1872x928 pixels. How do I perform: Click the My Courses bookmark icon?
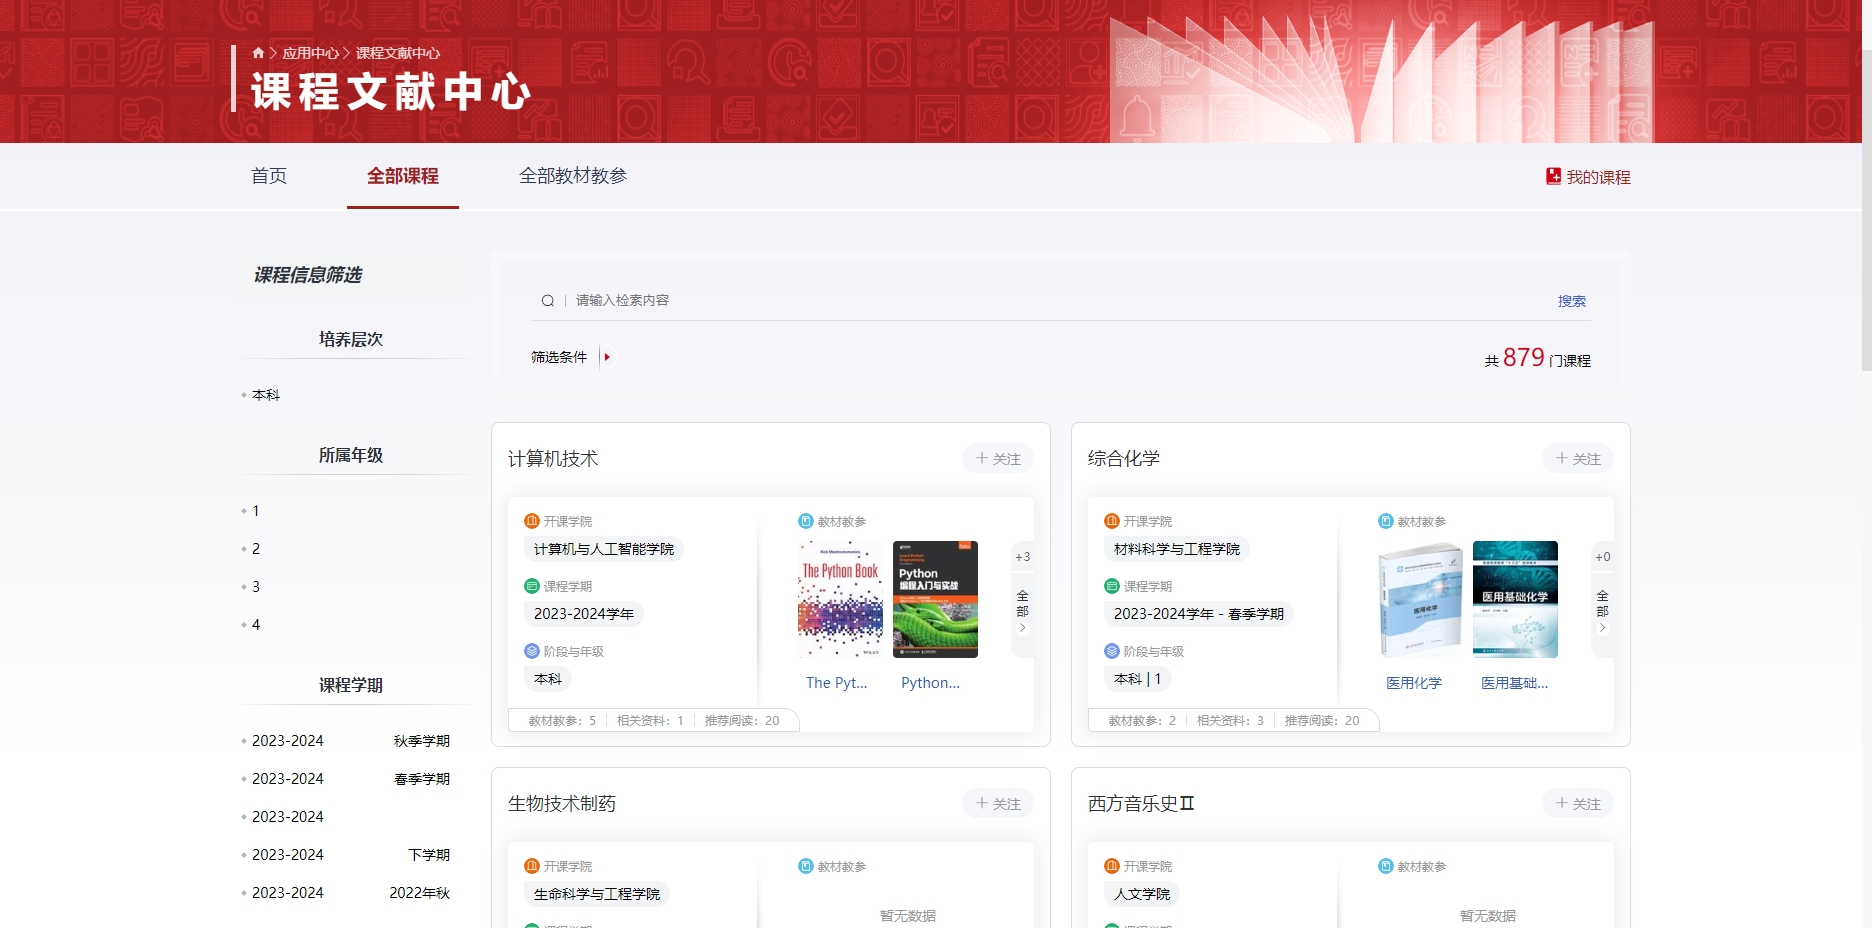click(x=1553, y=176)
